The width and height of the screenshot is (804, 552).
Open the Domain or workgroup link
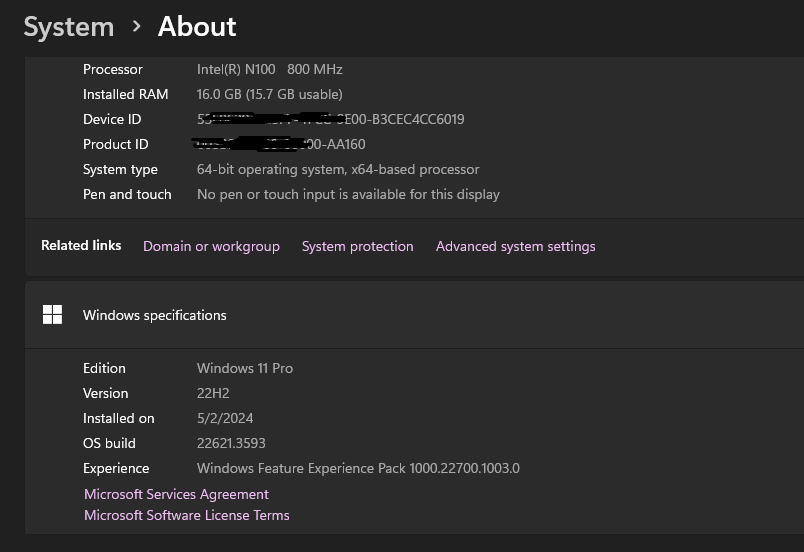pos(211,247)
